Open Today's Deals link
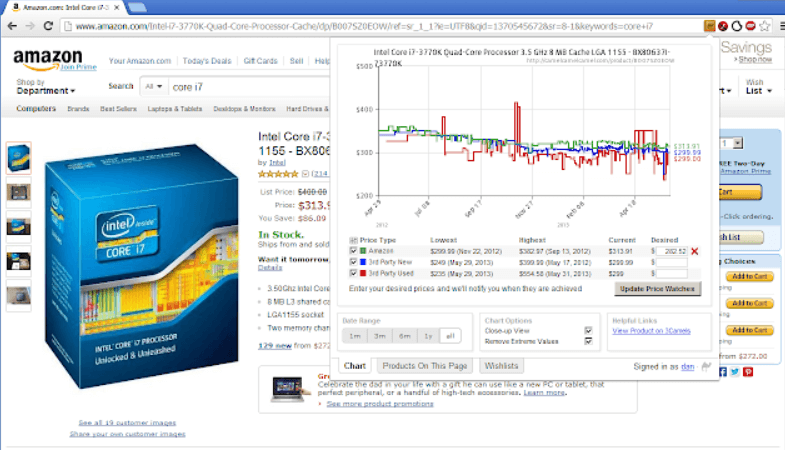 [207, 61]
